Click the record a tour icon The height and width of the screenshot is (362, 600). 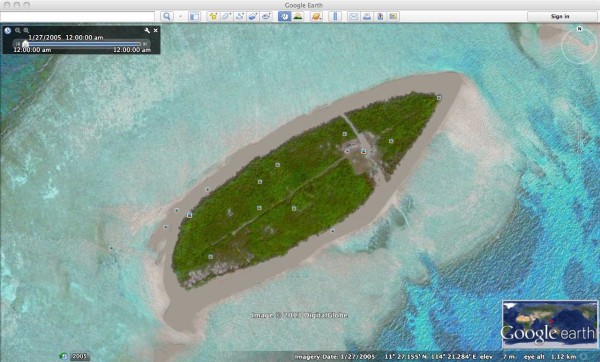[266, 16]
